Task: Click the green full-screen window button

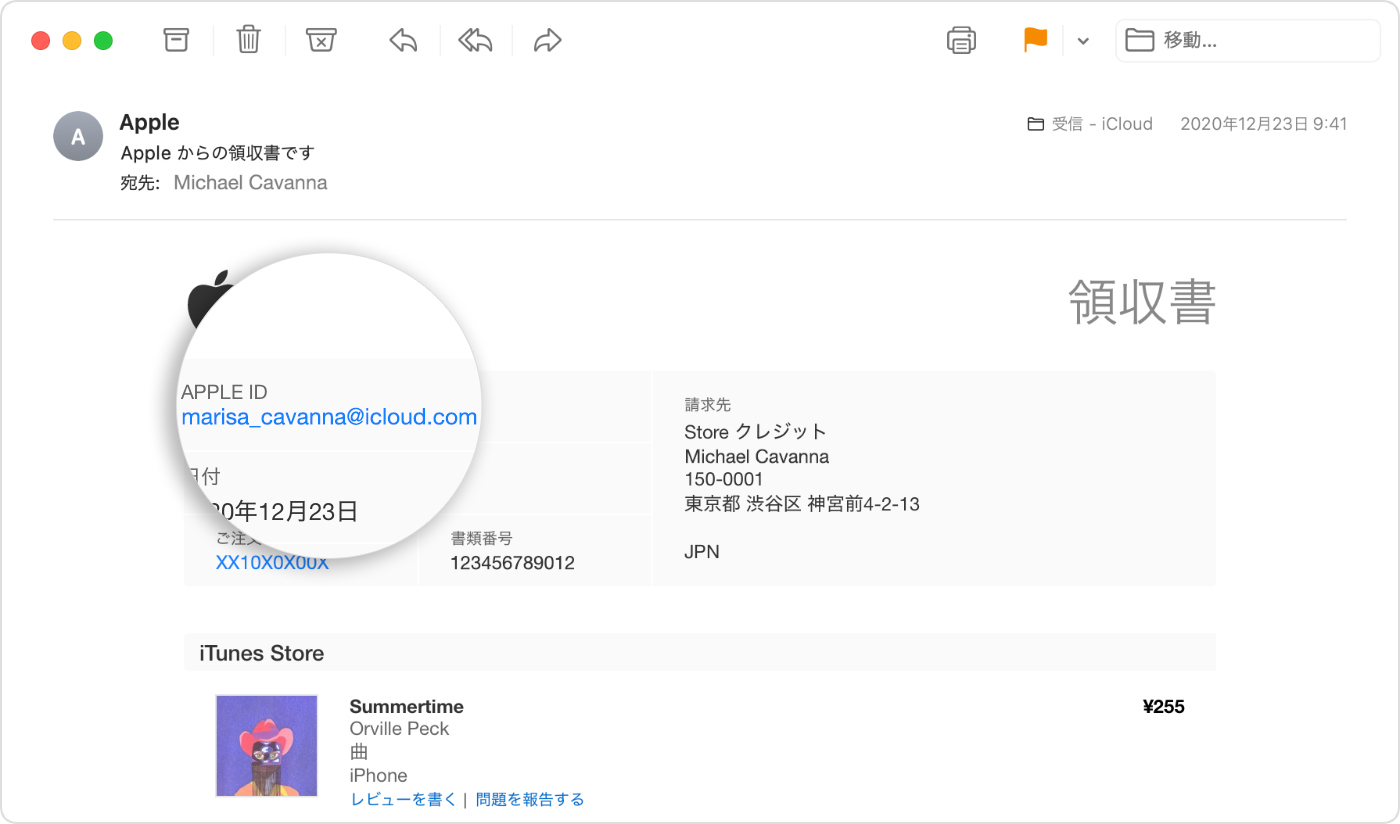Action: (103, 41)
